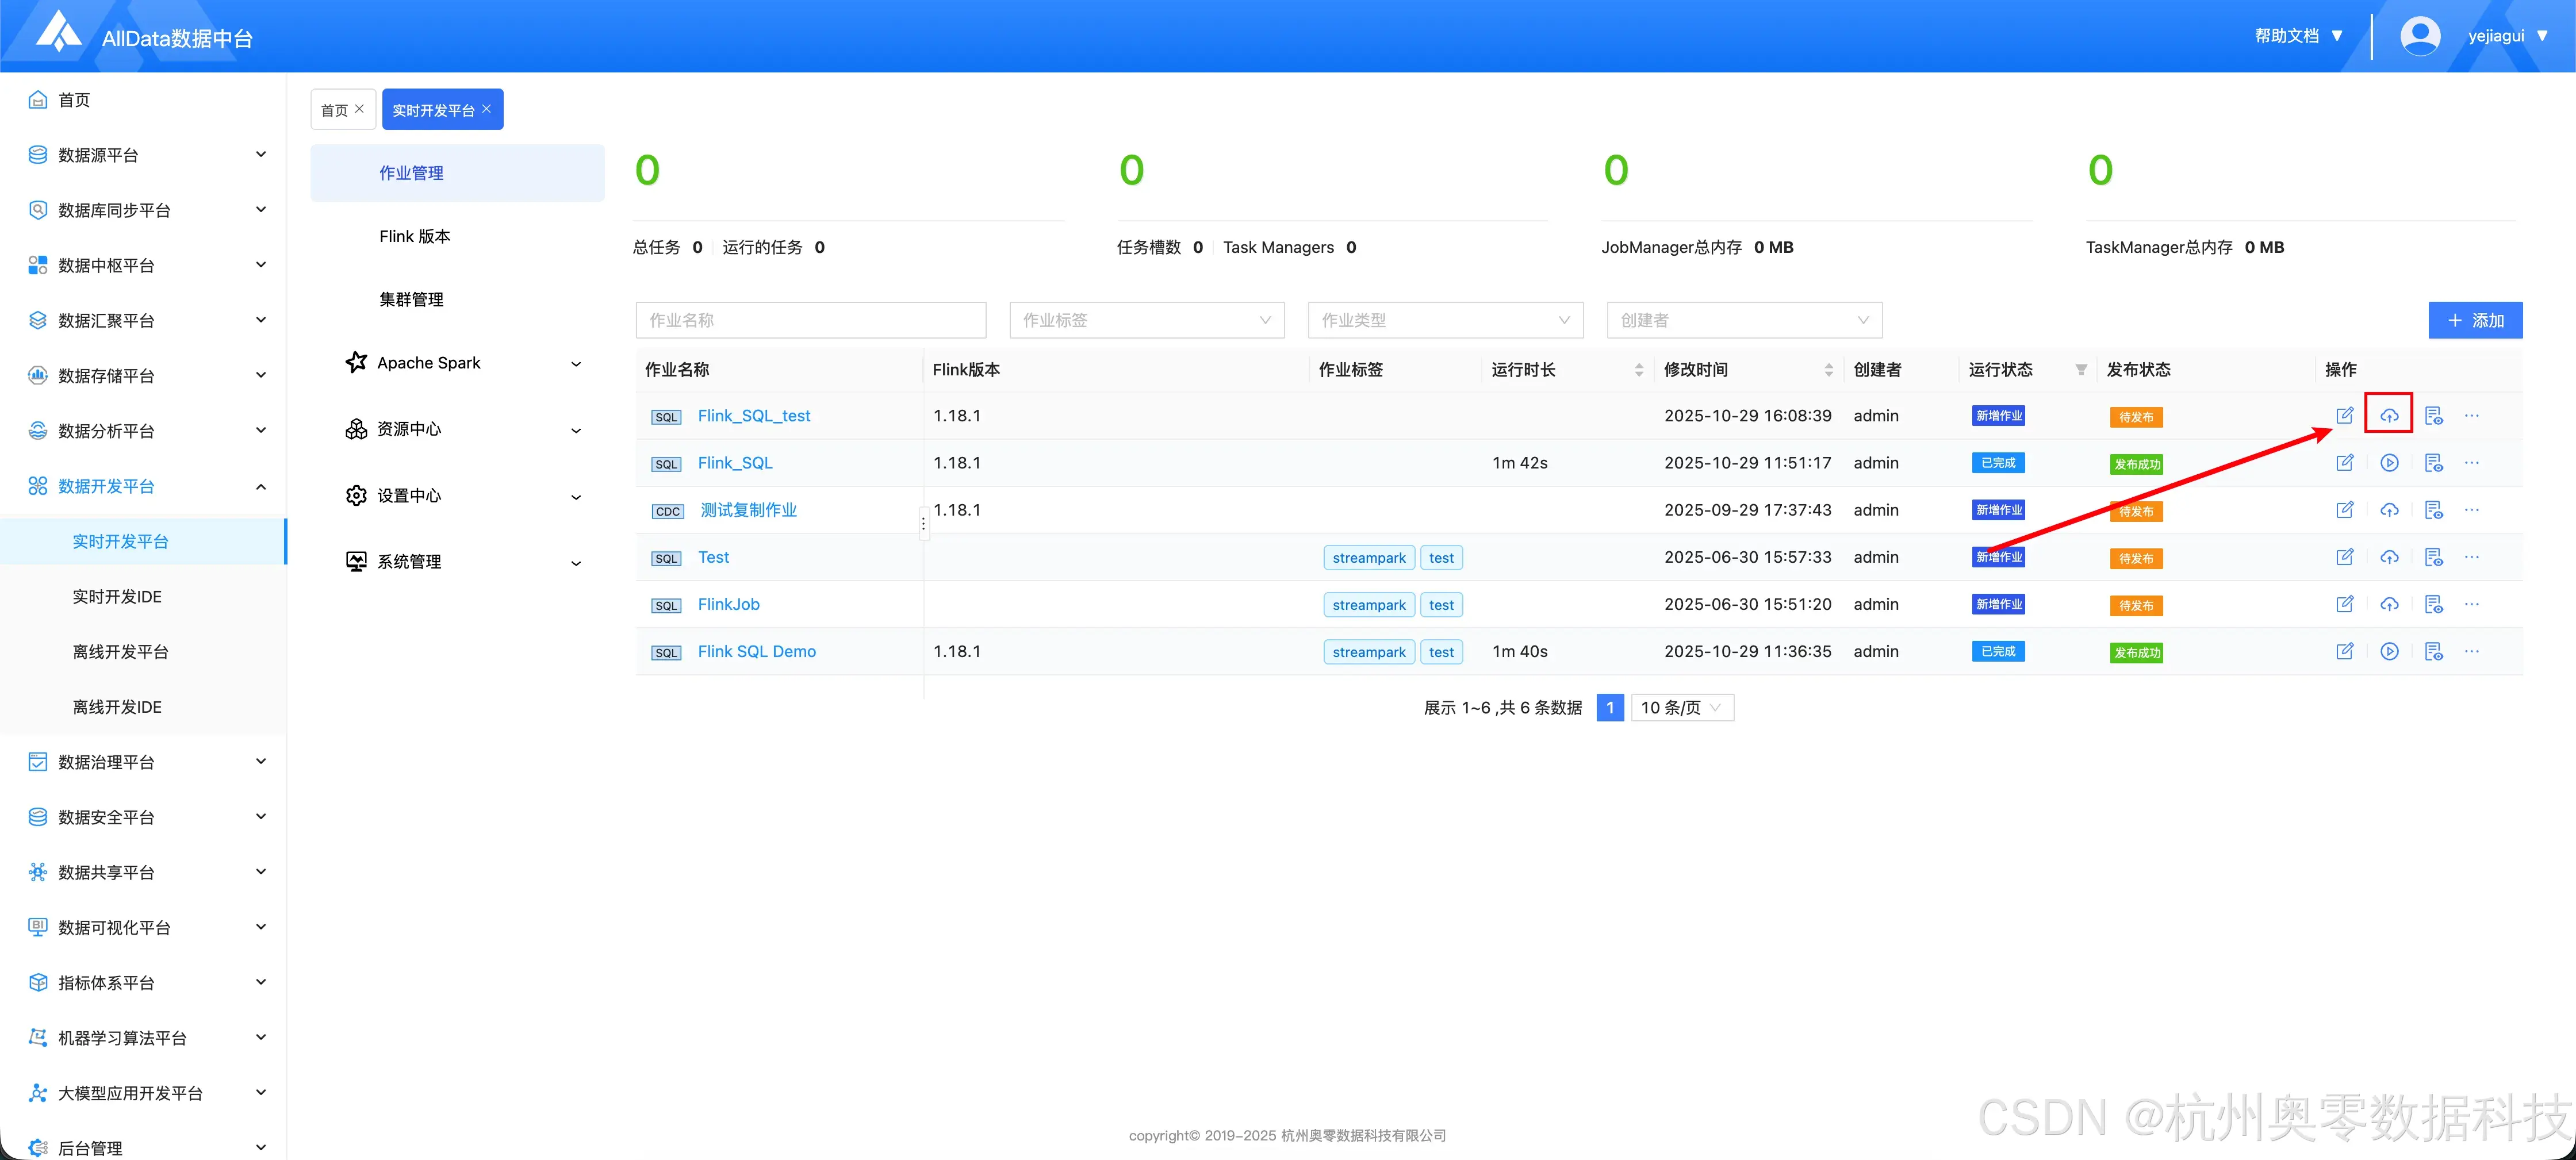2576x1160 pixels.
Task: Click play icon for Flink_SQL job
Action: (x=2389, y=463)
